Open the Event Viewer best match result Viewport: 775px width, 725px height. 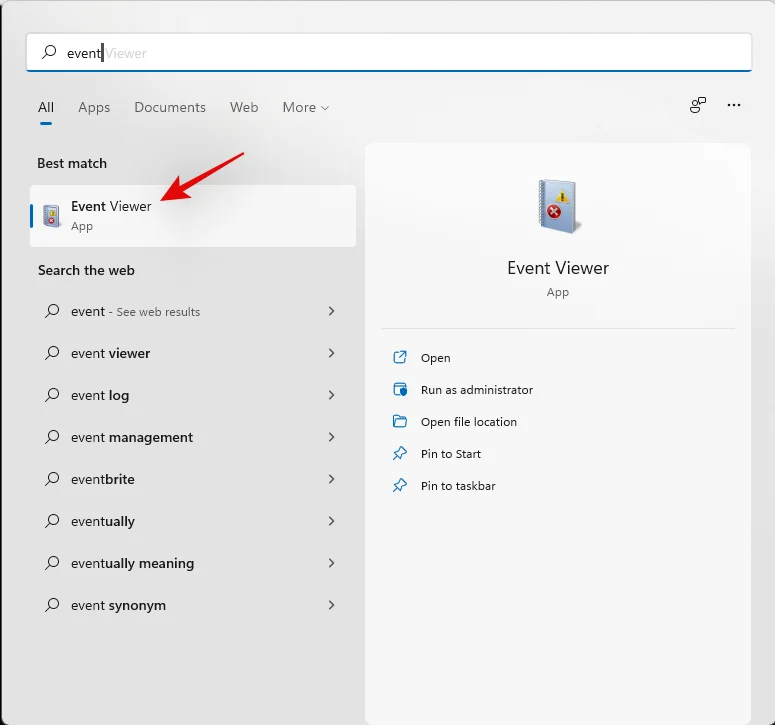(193, 216)
